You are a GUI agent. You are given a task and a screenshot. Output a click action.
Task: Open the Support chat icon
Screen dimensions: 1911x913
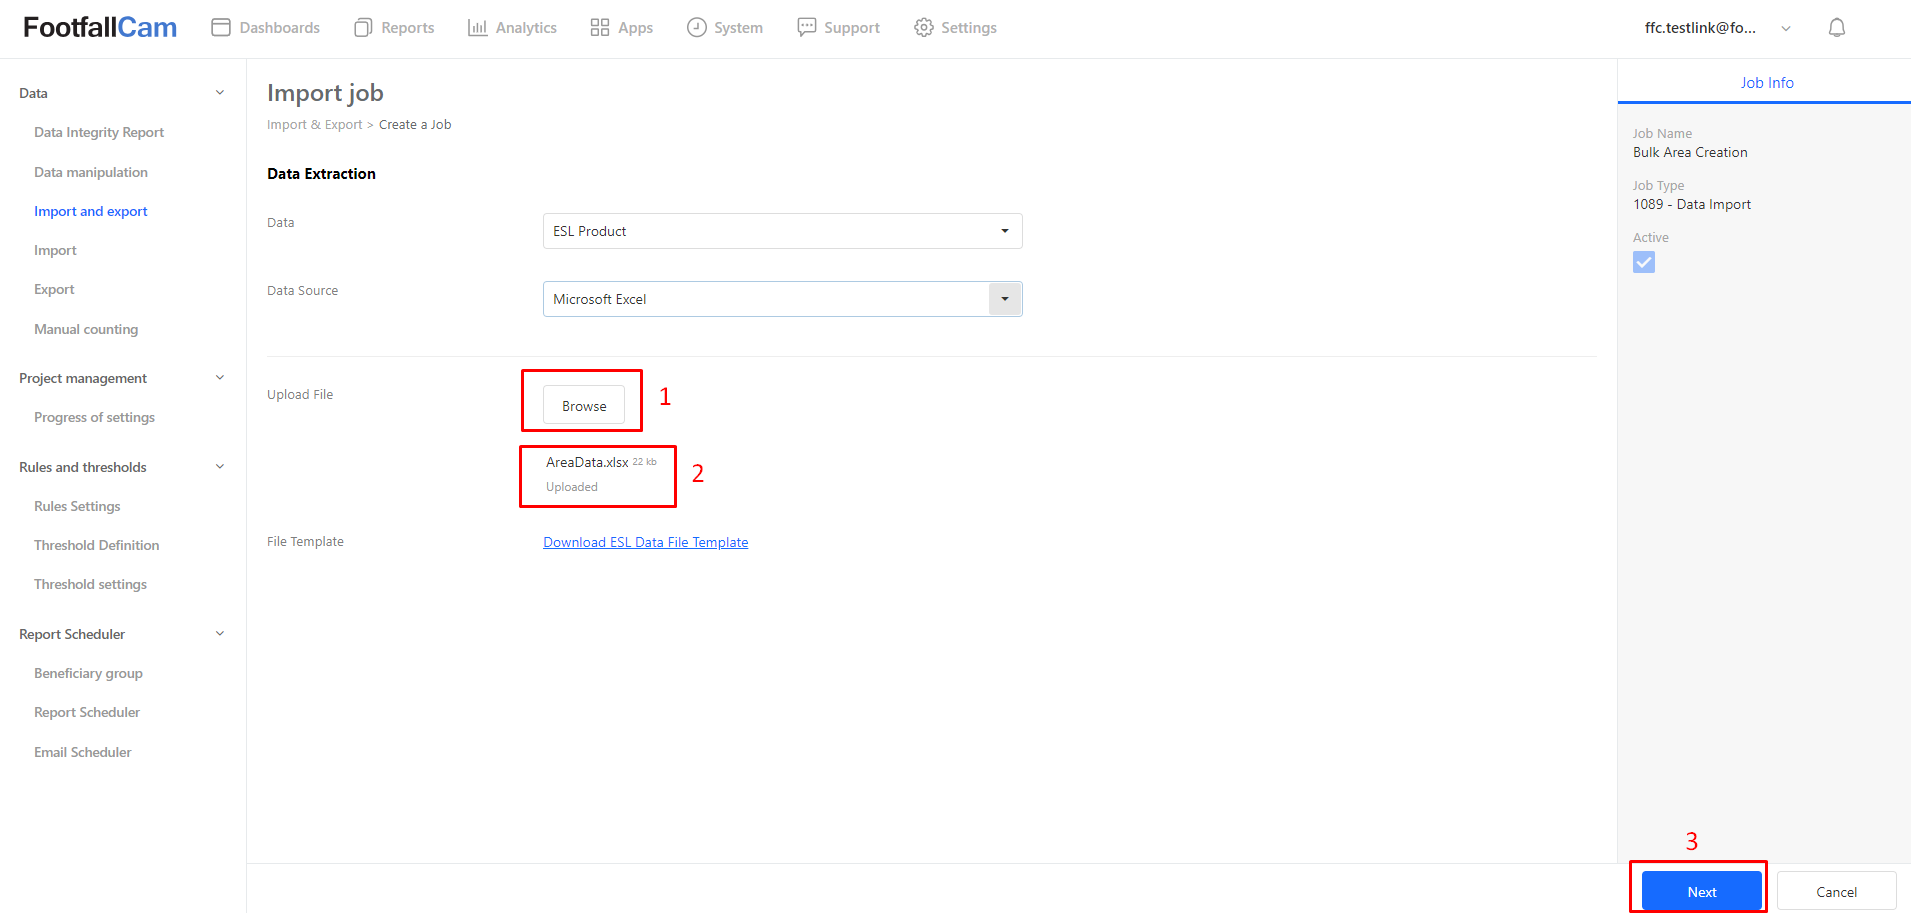806,28
